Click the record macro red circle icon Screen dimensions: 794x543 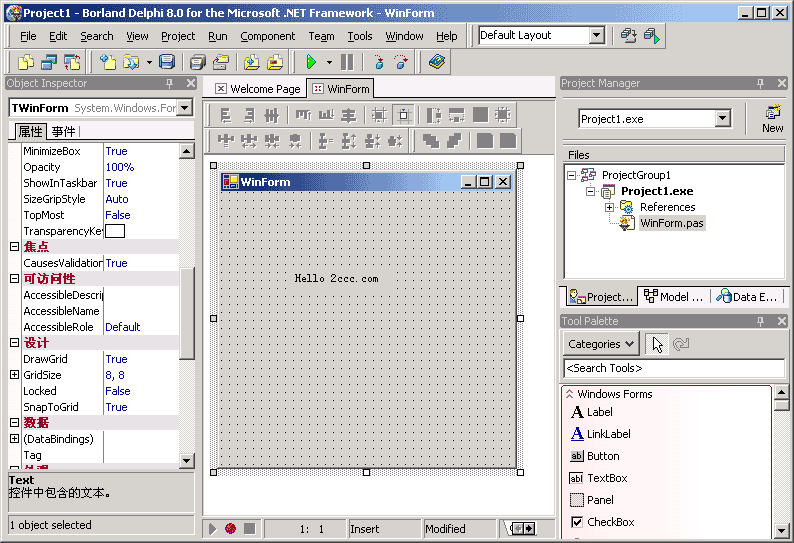pos(230,529)
